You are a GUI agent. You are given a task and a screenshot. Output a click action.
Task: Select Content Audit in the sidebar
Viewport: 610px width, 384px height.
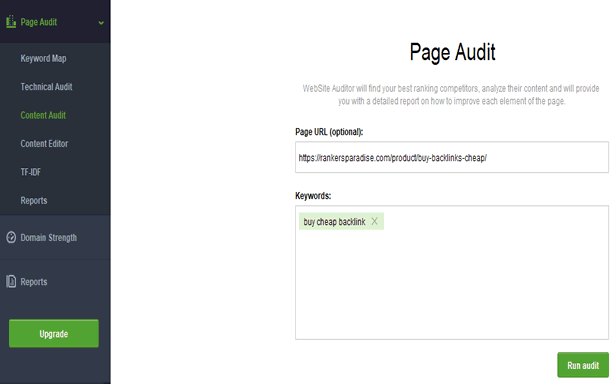click(x=43, y=115)
